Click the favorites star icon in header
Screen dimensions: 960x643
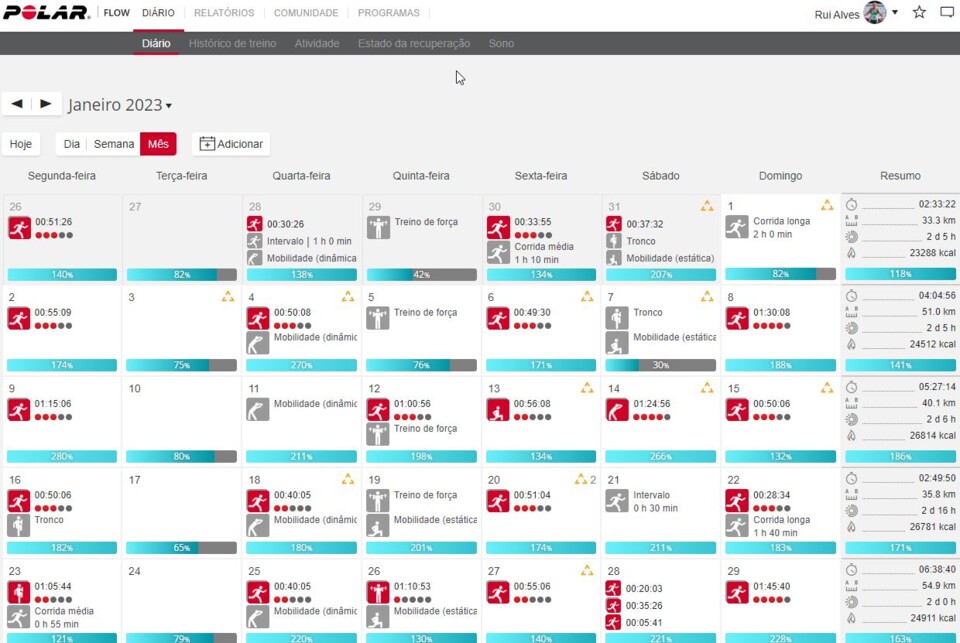(x=919, y=13)
